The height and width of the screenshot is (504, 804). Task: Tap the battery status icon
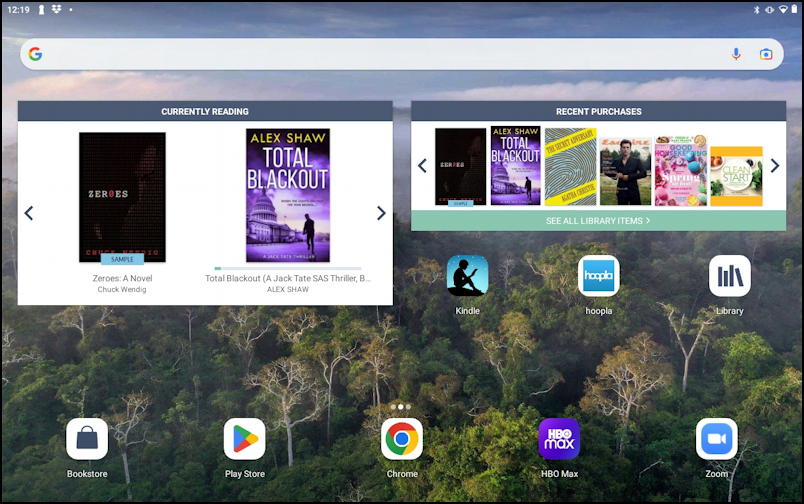(794, 9)
